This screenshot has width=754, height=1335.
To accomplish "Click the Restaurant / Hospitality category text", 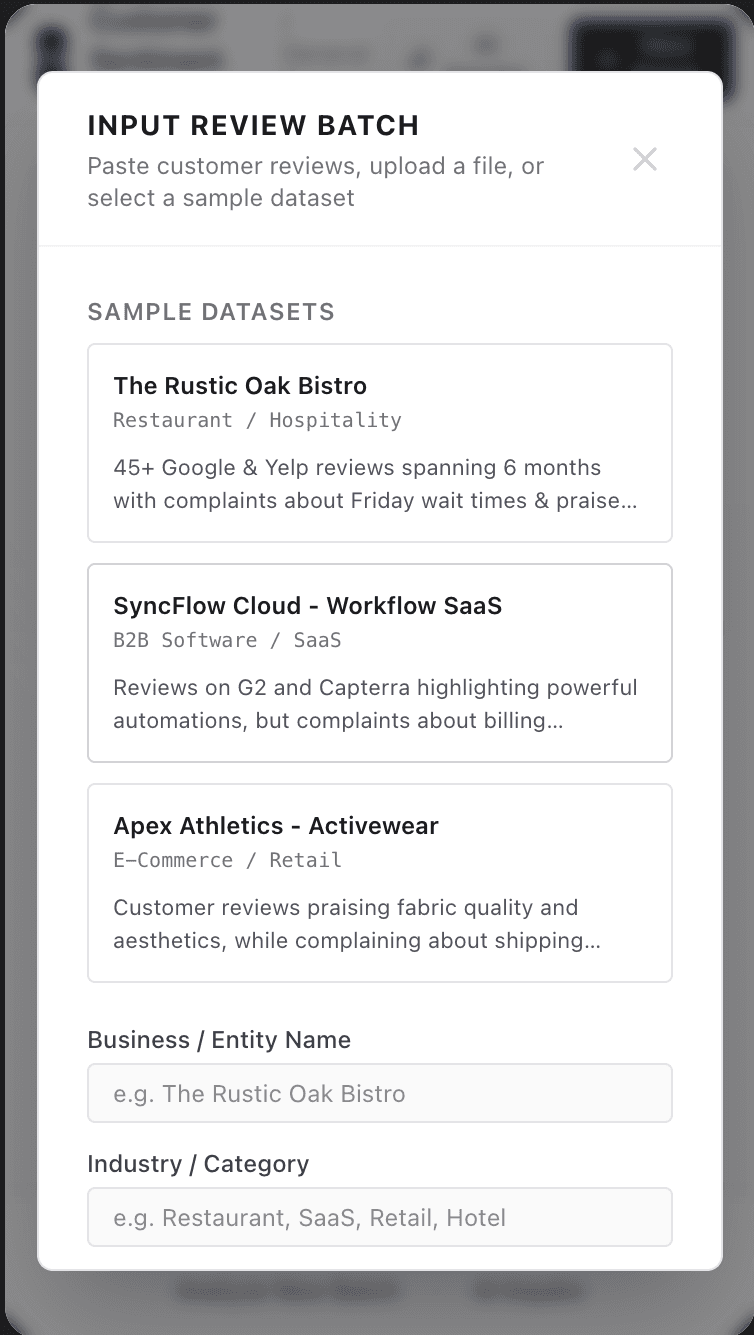I will (x=257, y=420).
